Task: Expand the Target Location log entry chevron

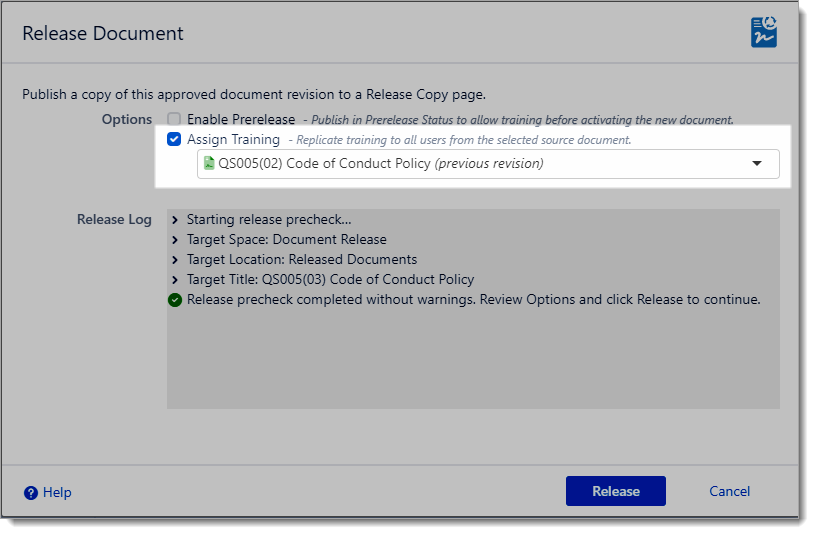Action: [x=176, y=260]
